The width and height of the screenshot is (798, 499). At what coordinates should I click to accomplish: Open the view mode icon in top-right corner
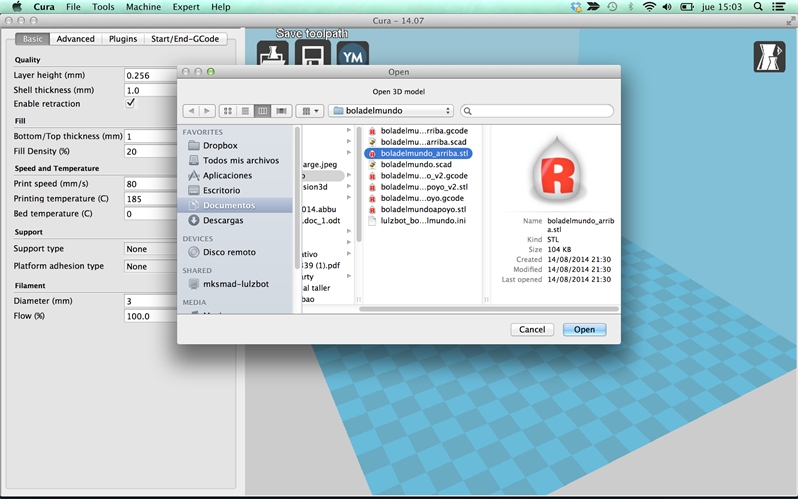(x=769, y=57)
